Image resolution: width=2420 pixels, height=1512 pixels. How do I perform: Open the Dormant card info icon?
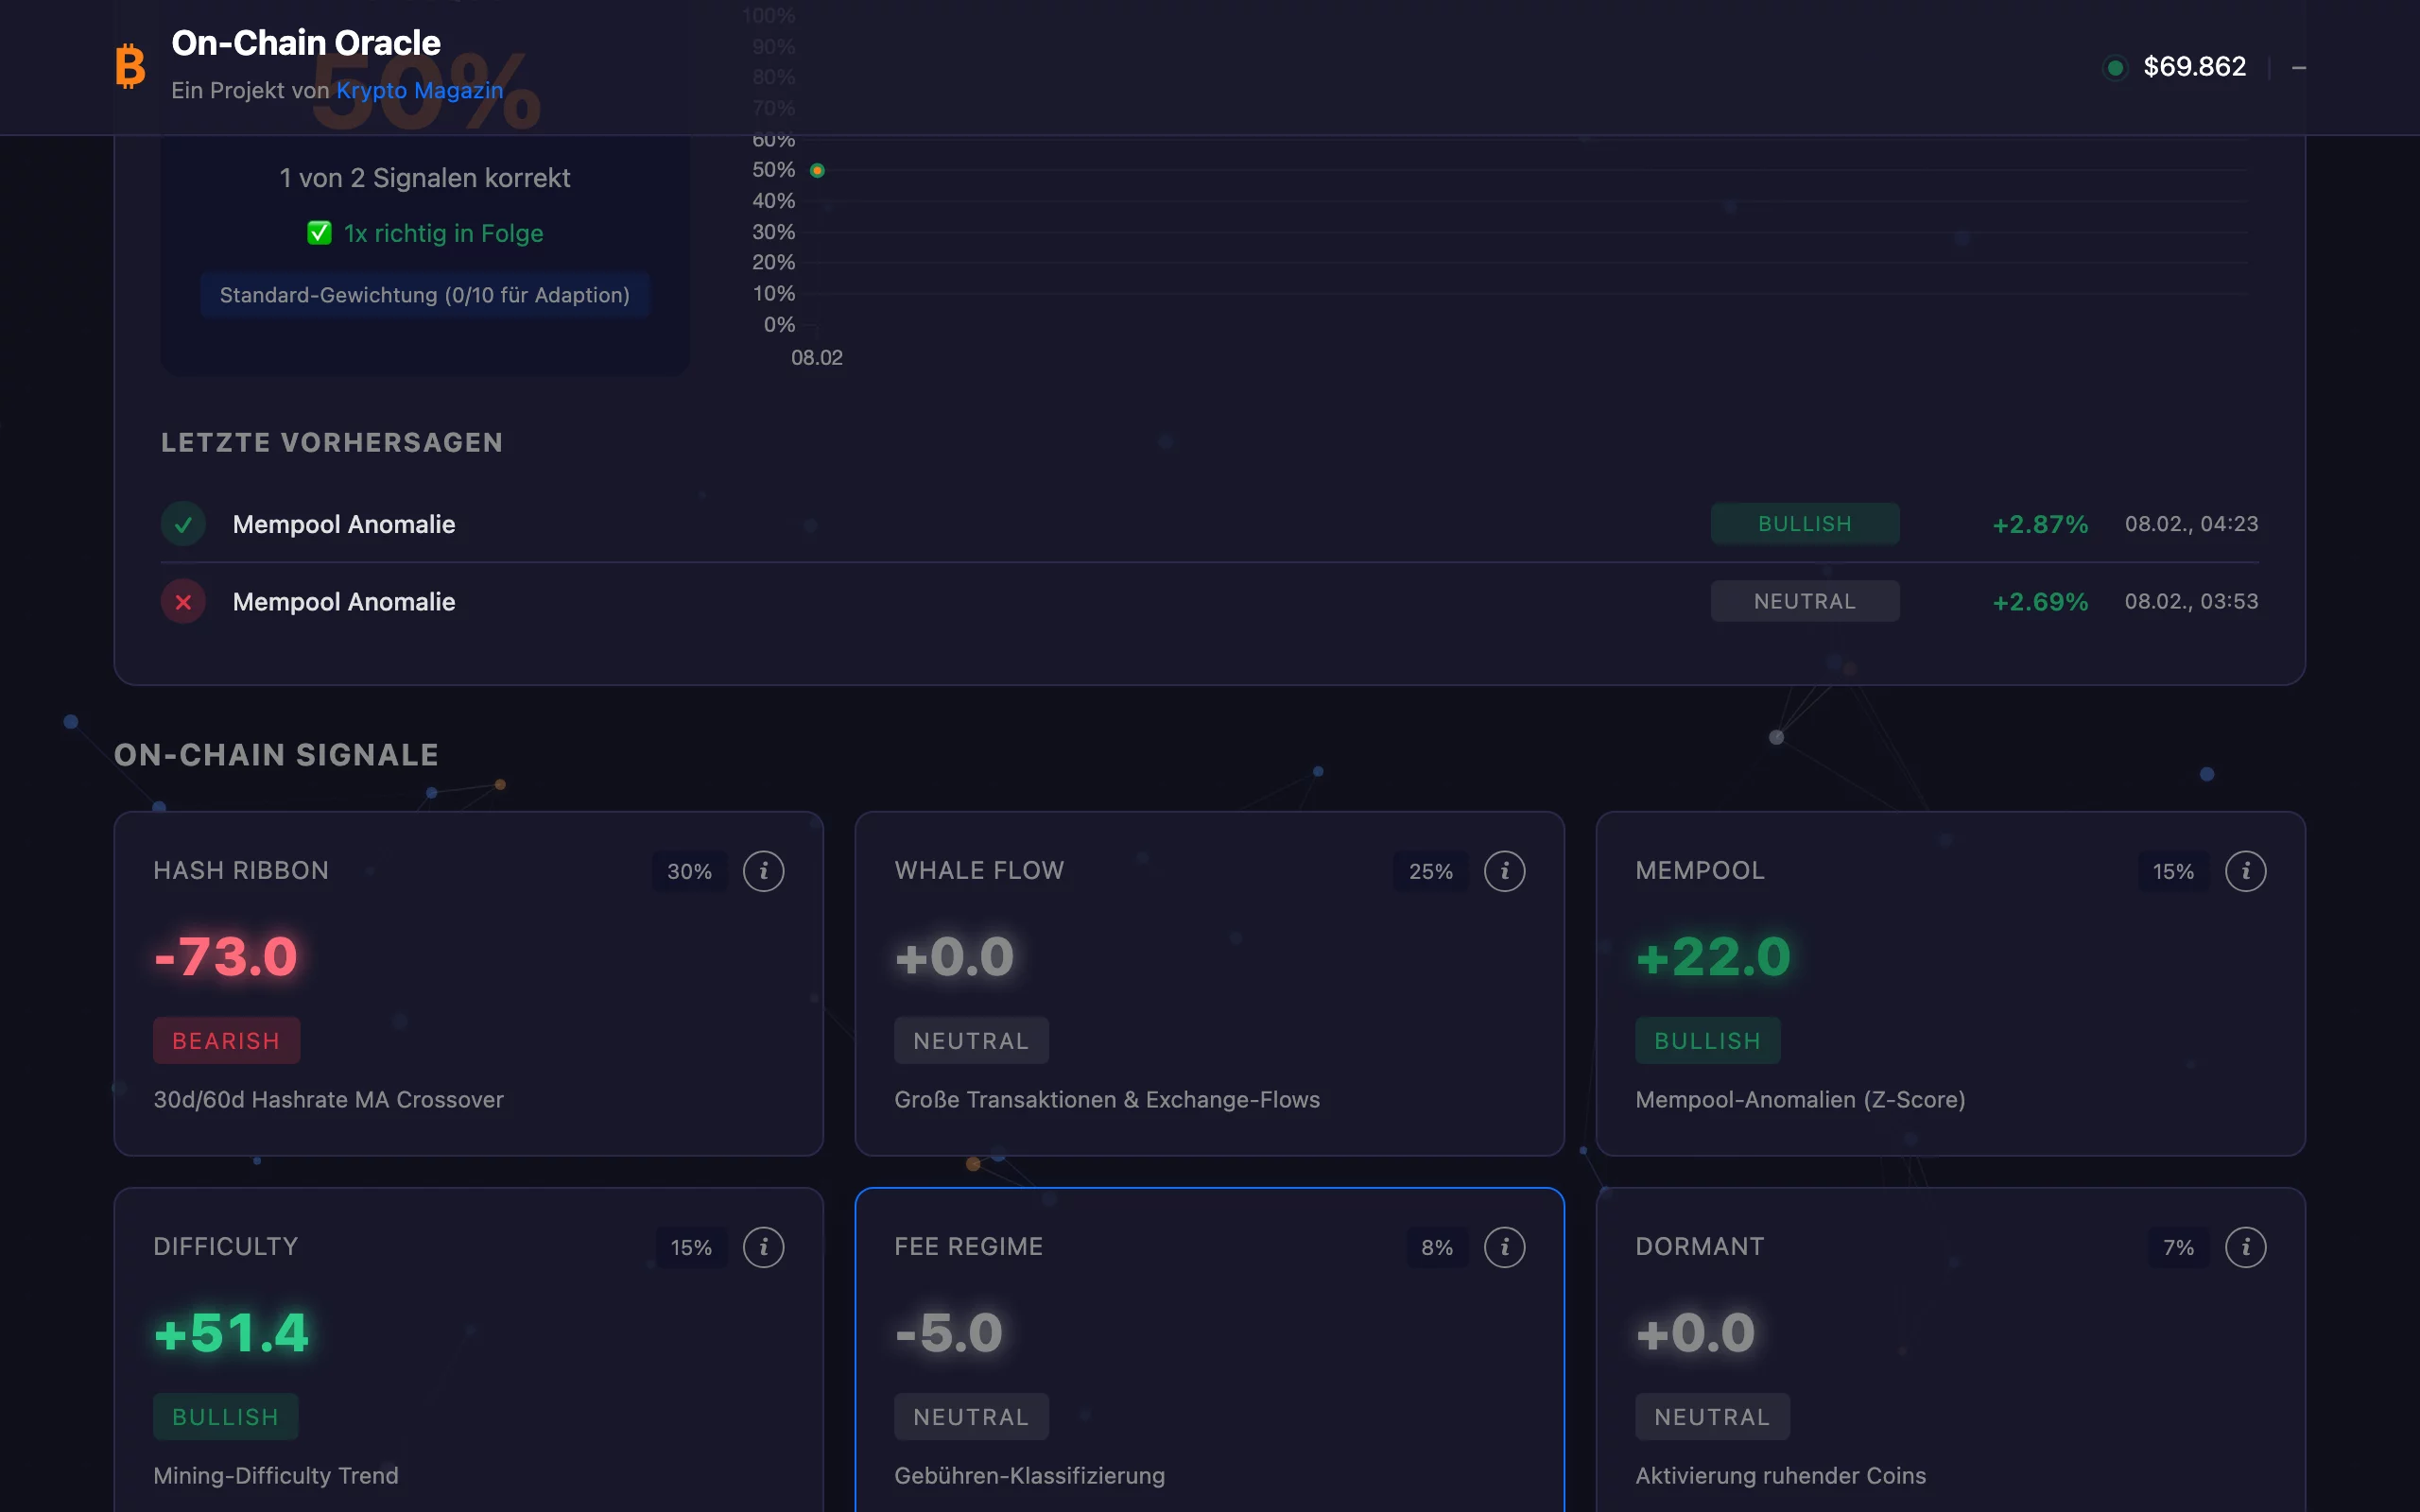[x=2245, y=1247]
